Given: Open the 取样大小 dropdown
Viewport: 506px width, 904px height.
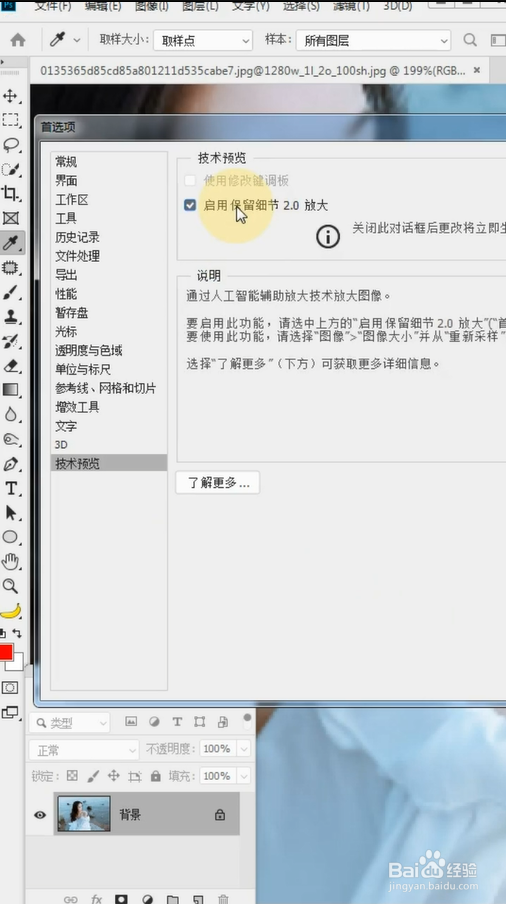Looking at the screenshot, I should click(x=203, y=40).
